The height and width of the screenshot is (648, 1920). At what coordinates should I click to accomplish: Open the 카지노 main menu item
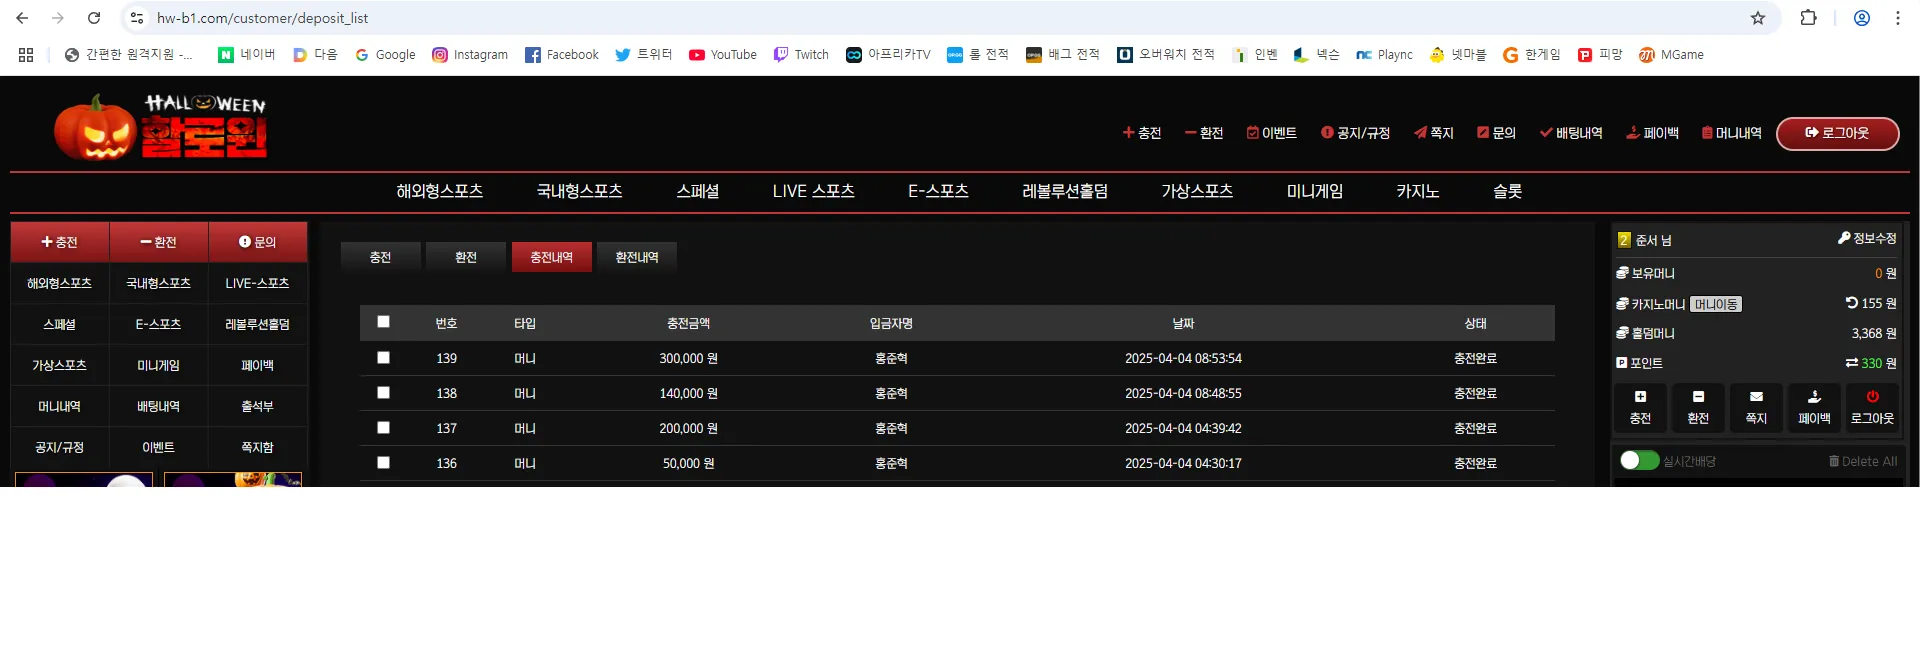(1417, 191)
